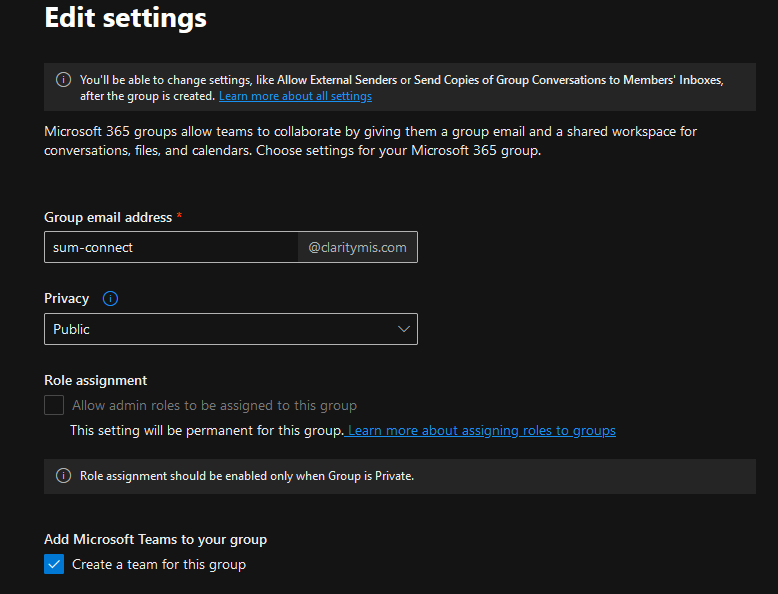
Task: Open Learn more about all settings link
Action: tap(295, 96)
